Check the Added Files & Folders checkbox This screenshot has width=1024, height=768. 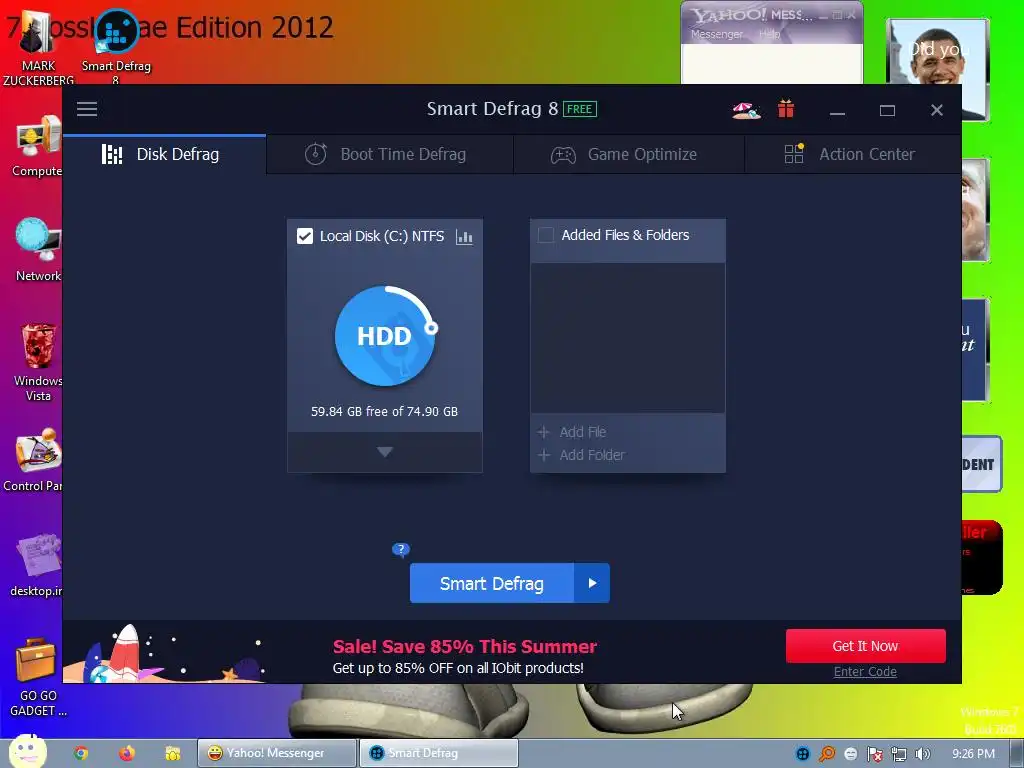click(x=546, y=235)
